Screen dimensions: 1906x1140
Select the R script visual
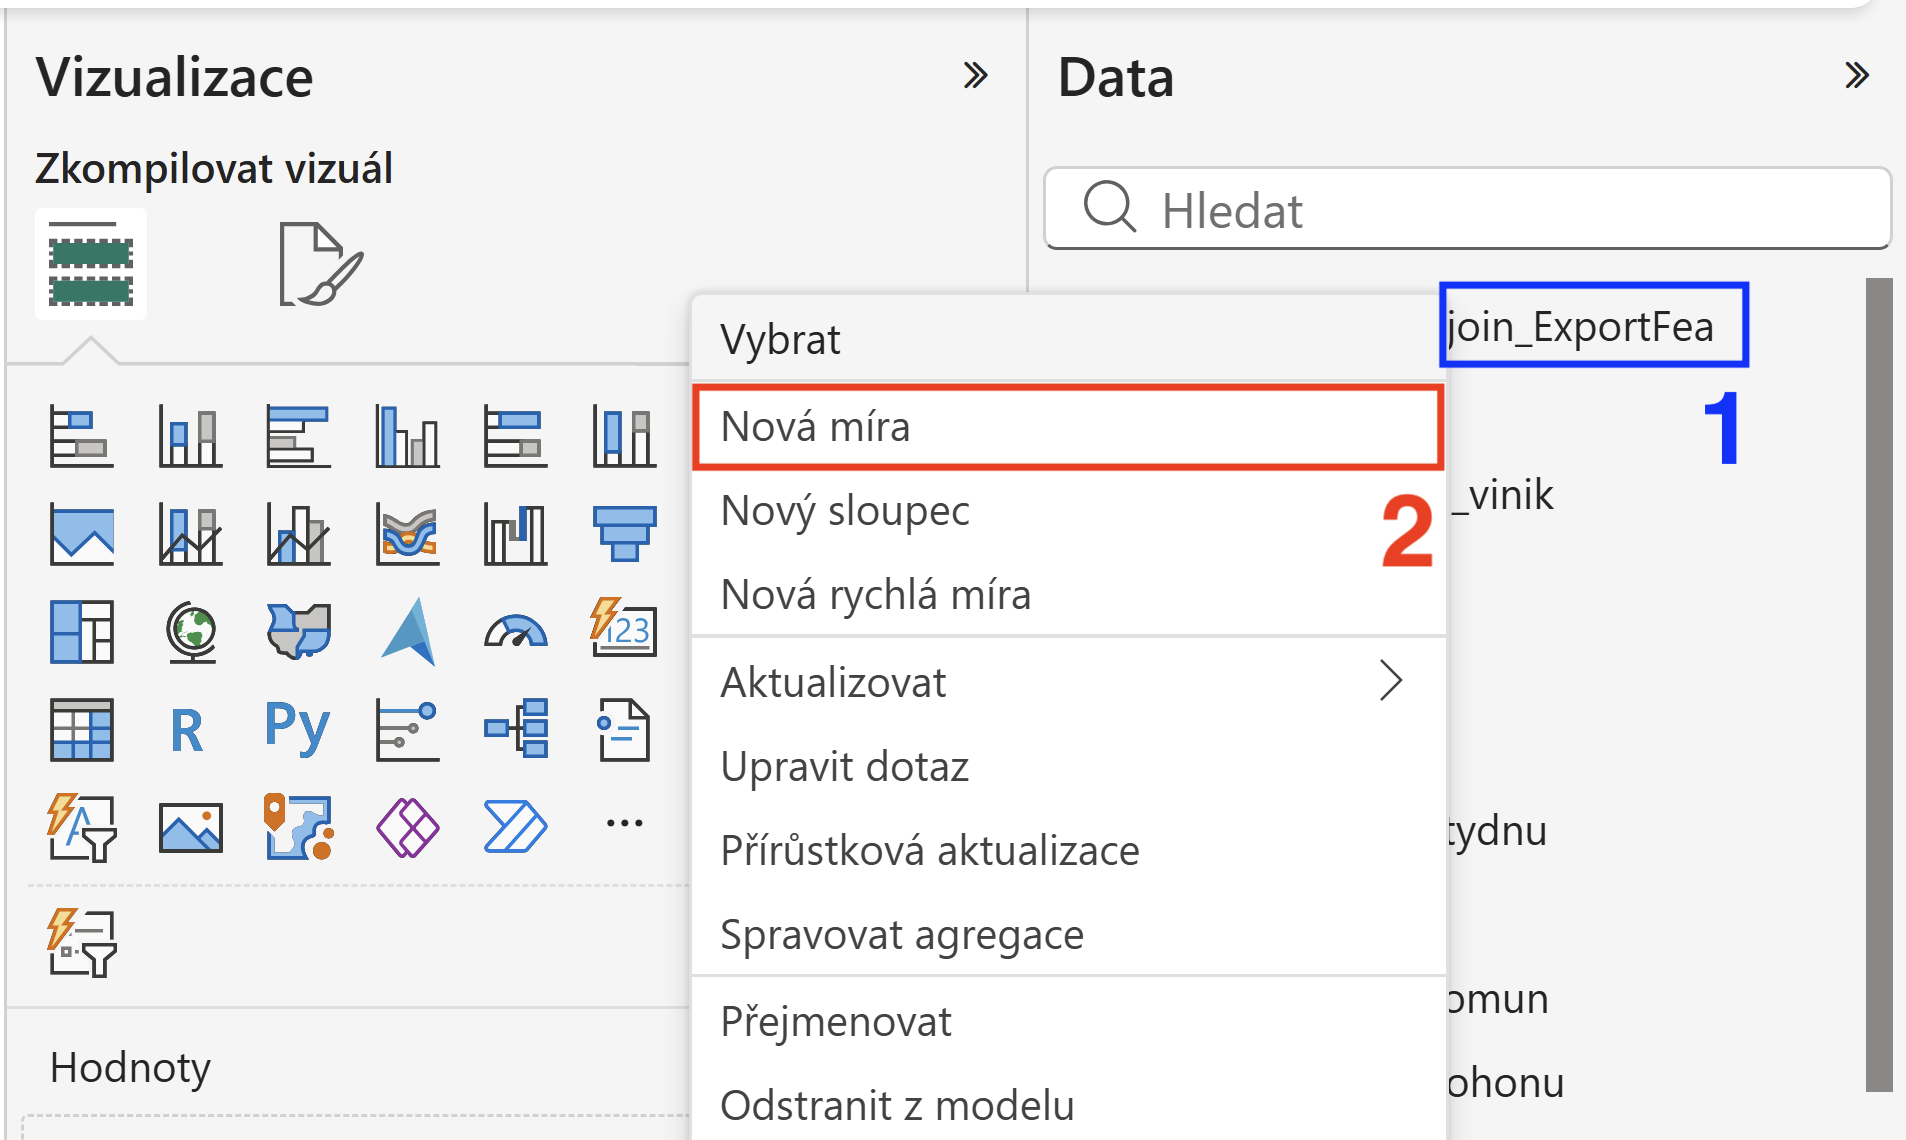click(187, 731)
